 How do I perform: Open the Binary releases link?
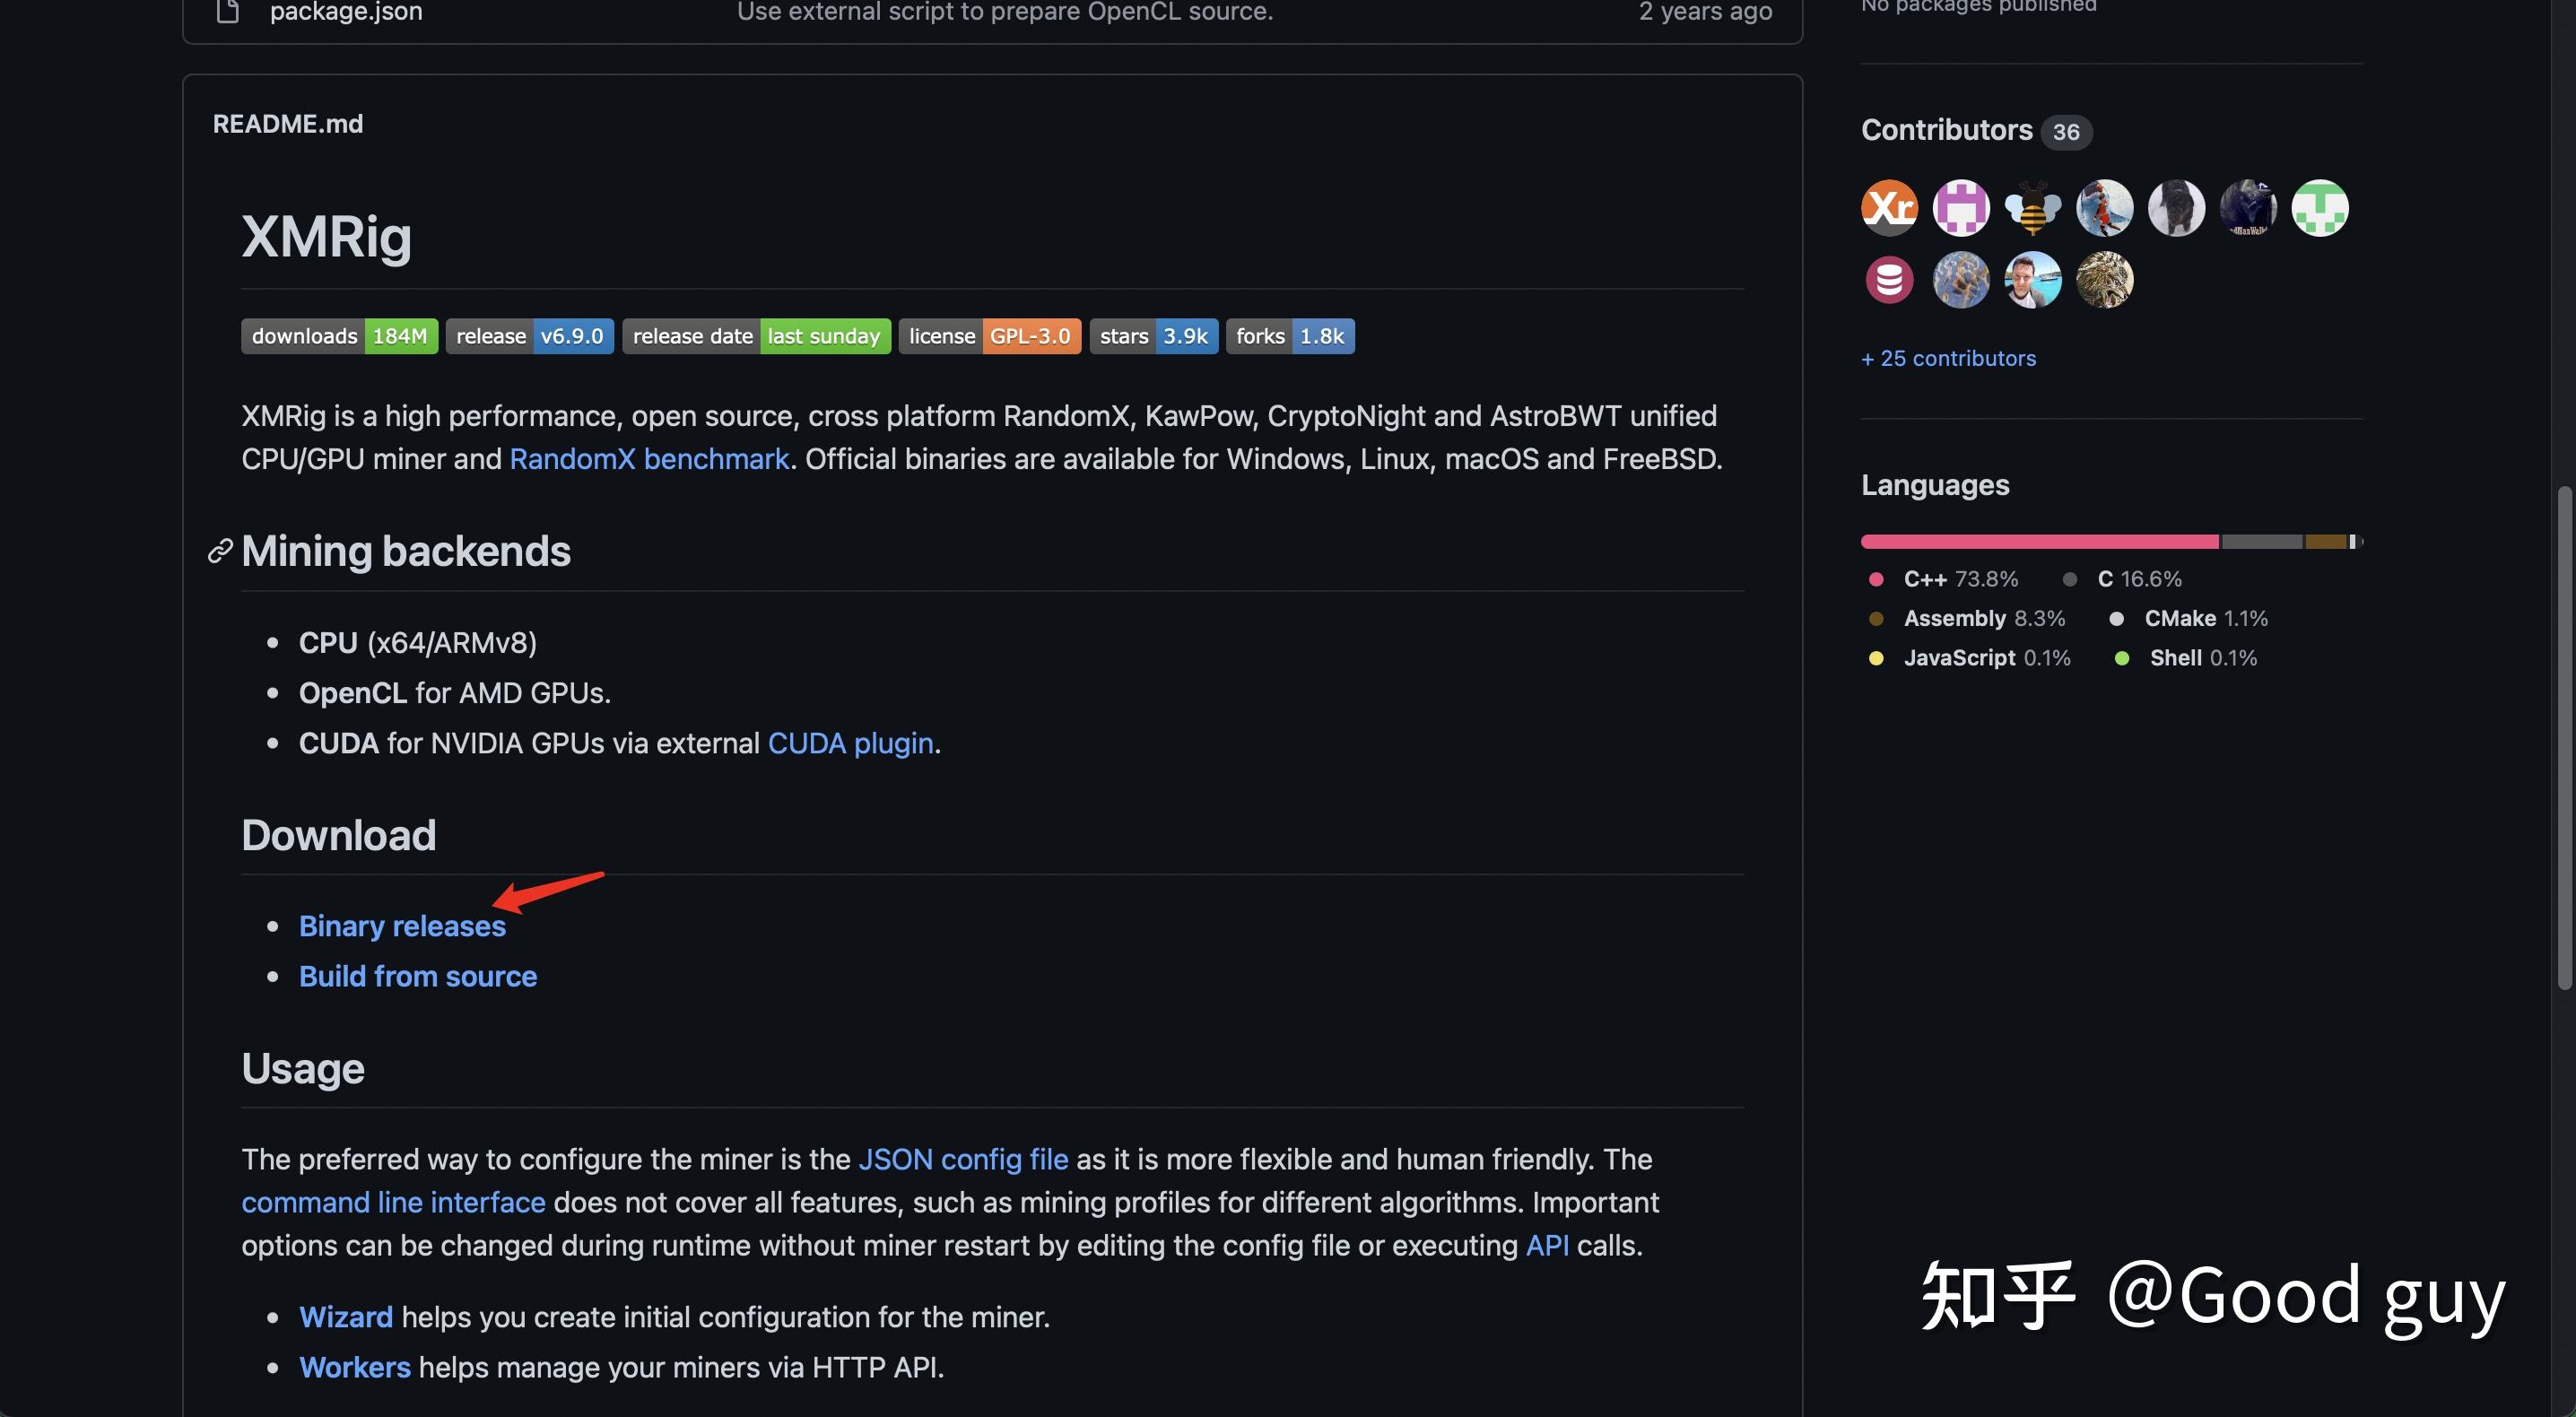click(x=402, y=926)
